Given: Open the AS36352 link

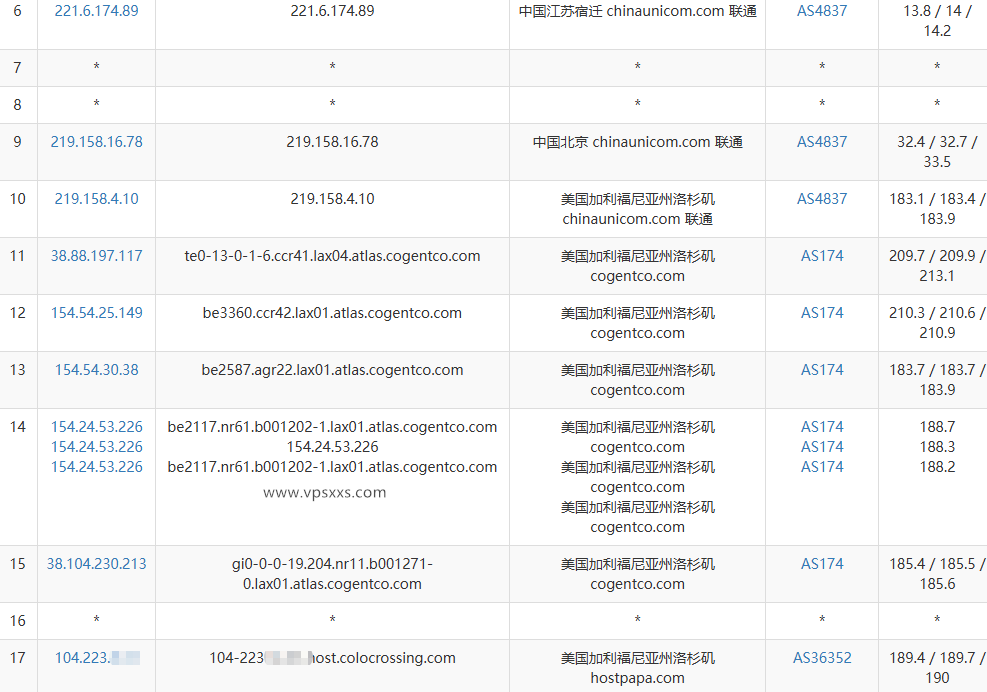Looking at the screenshot, I should pos(821,658).
